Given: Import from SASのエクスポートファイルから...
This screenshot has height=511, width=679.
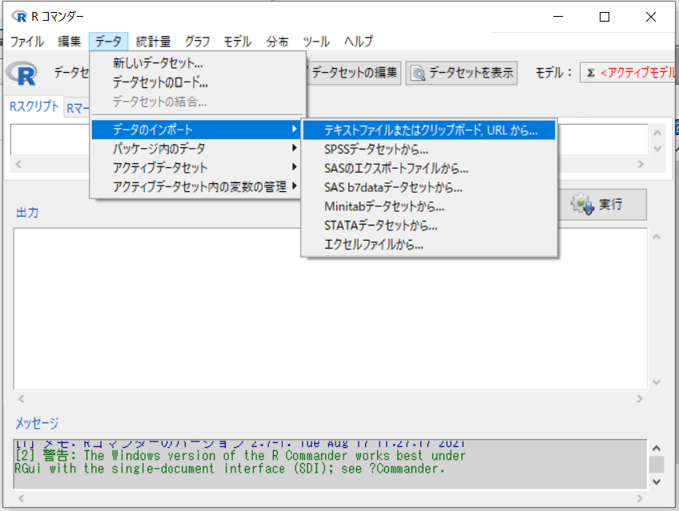Looking at the screenshot, I should 429,168.
